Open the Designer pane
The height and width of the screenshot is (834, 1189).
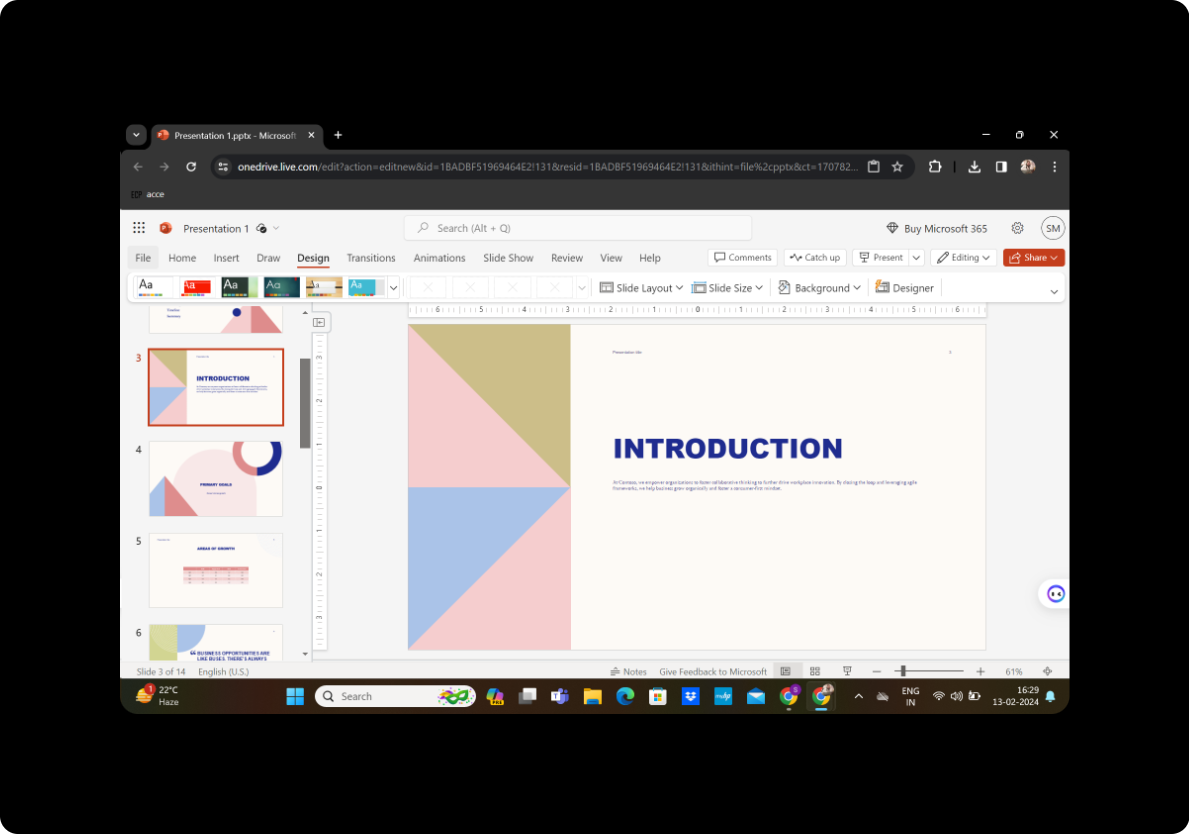pos(904,288)
